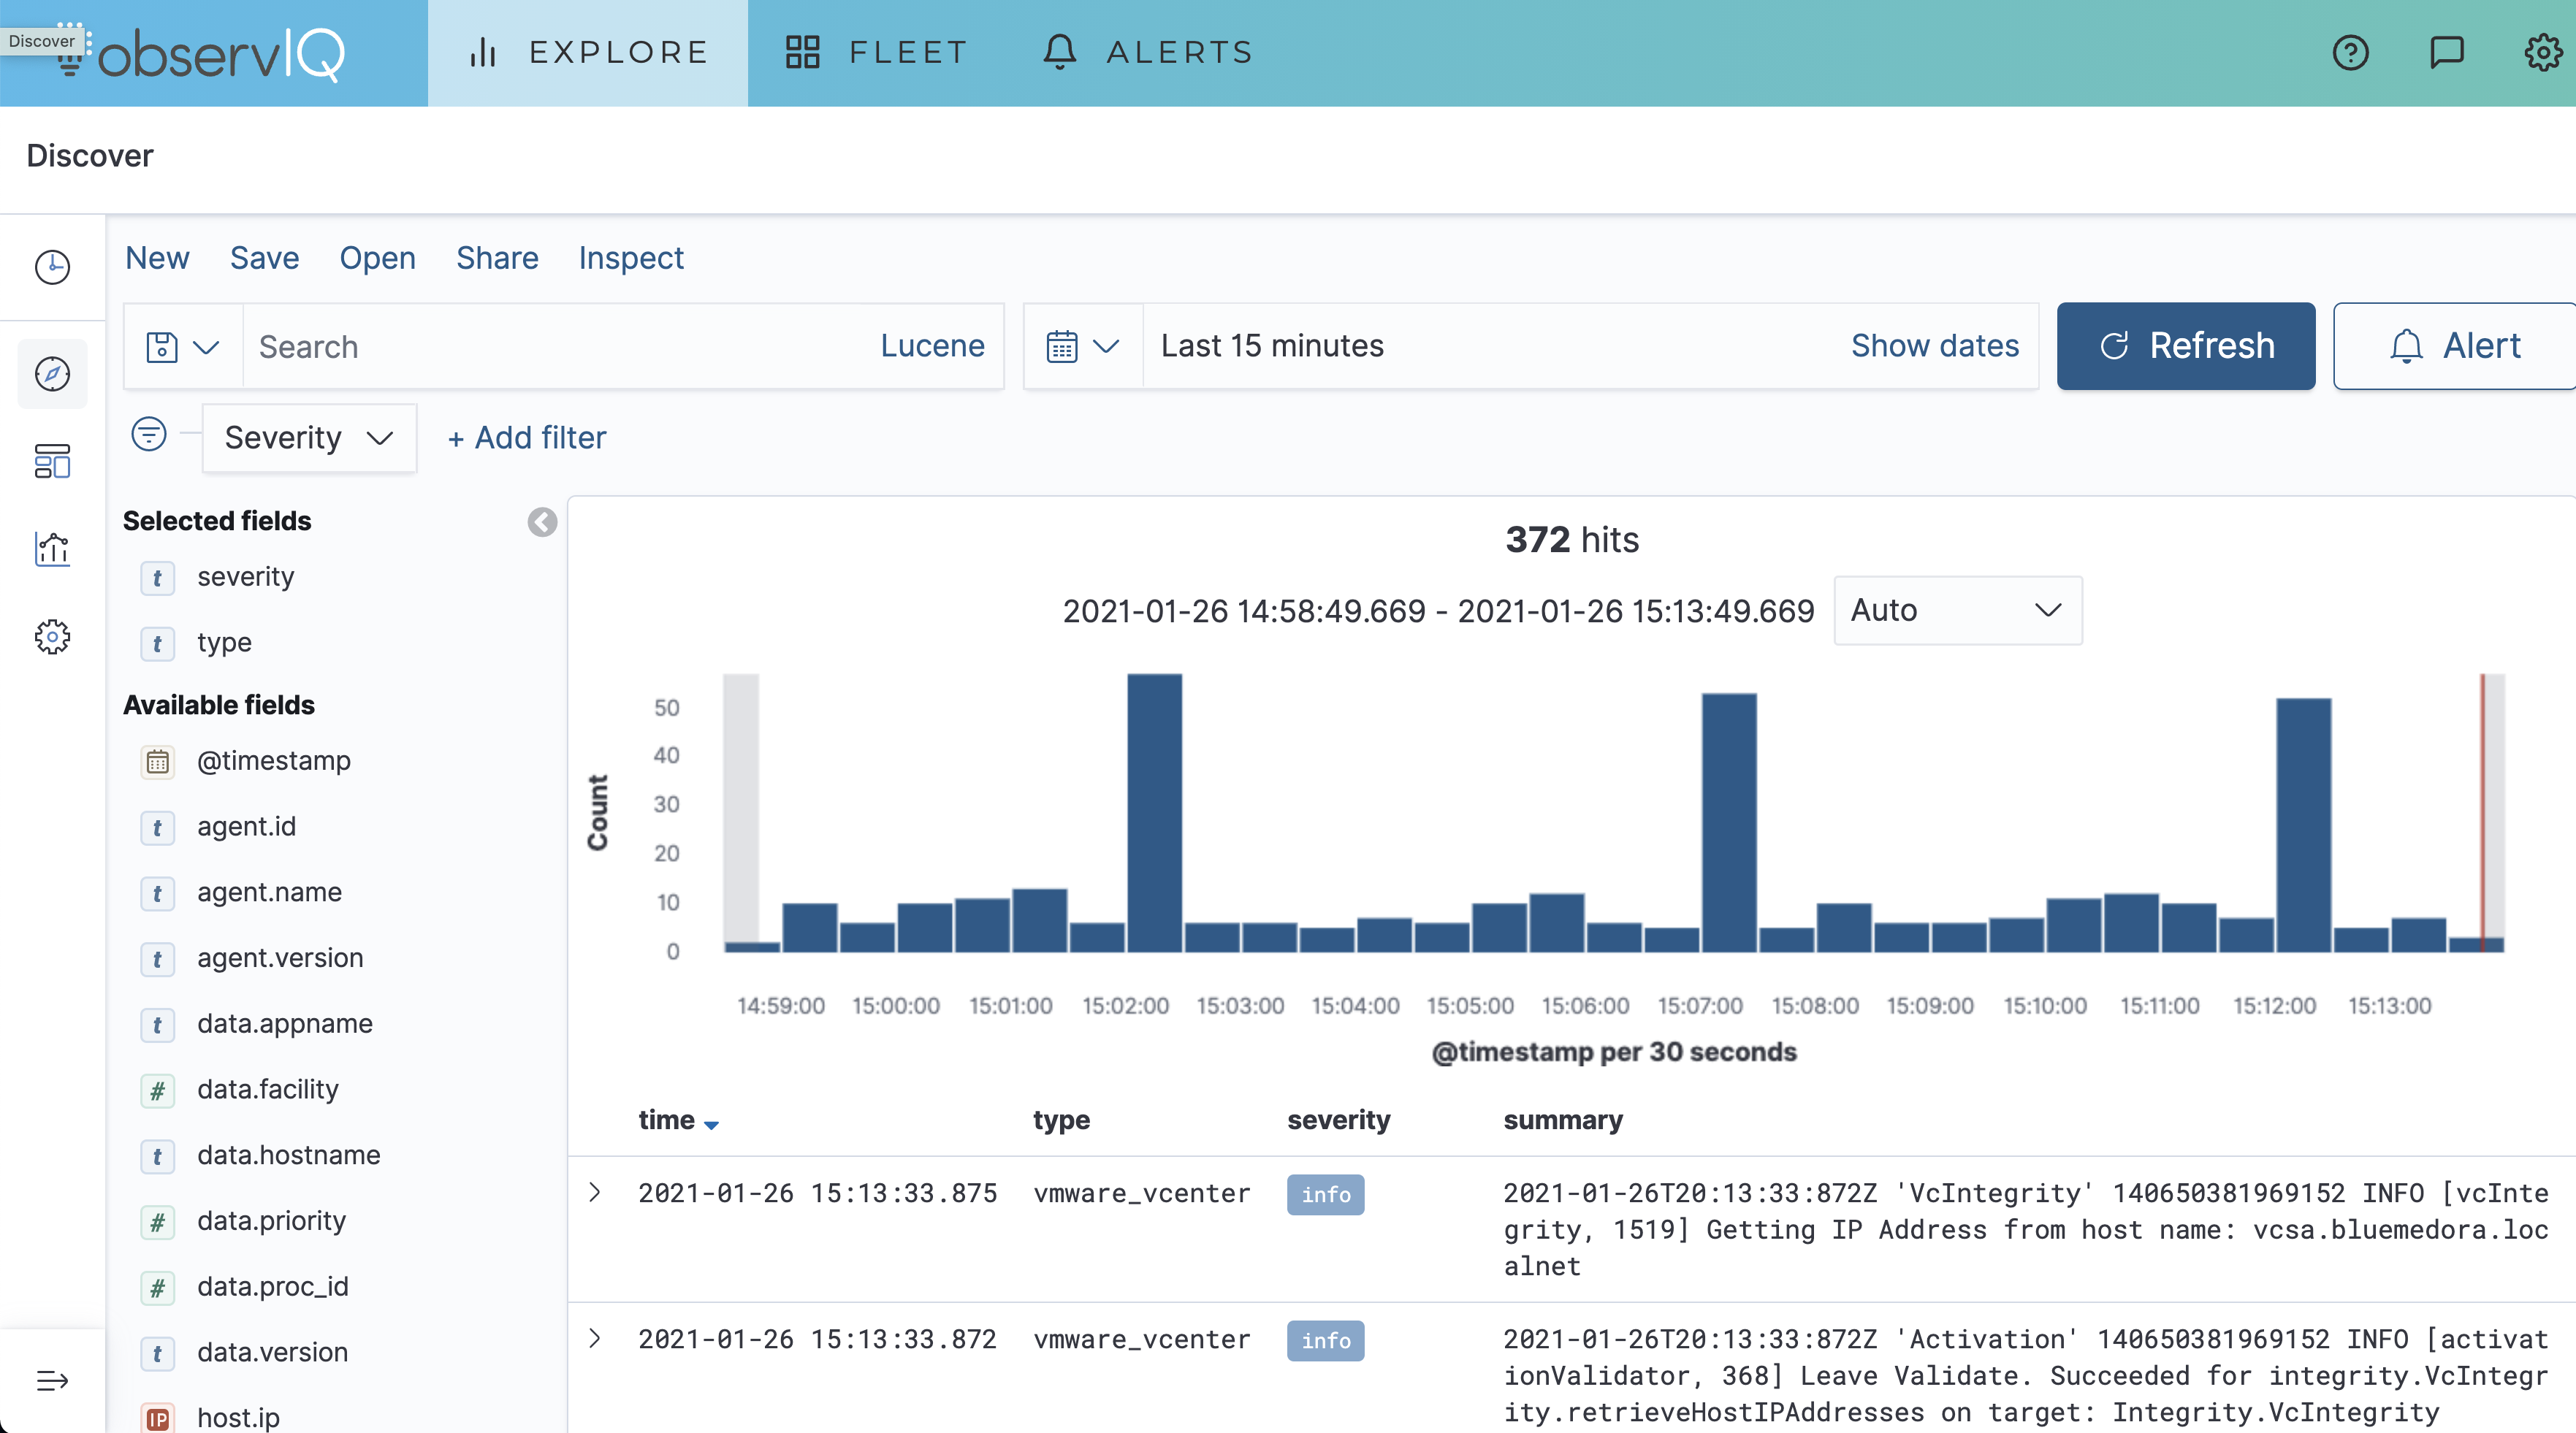
Task: Click the Show dates link
Action: click(x=1934, y=346)
